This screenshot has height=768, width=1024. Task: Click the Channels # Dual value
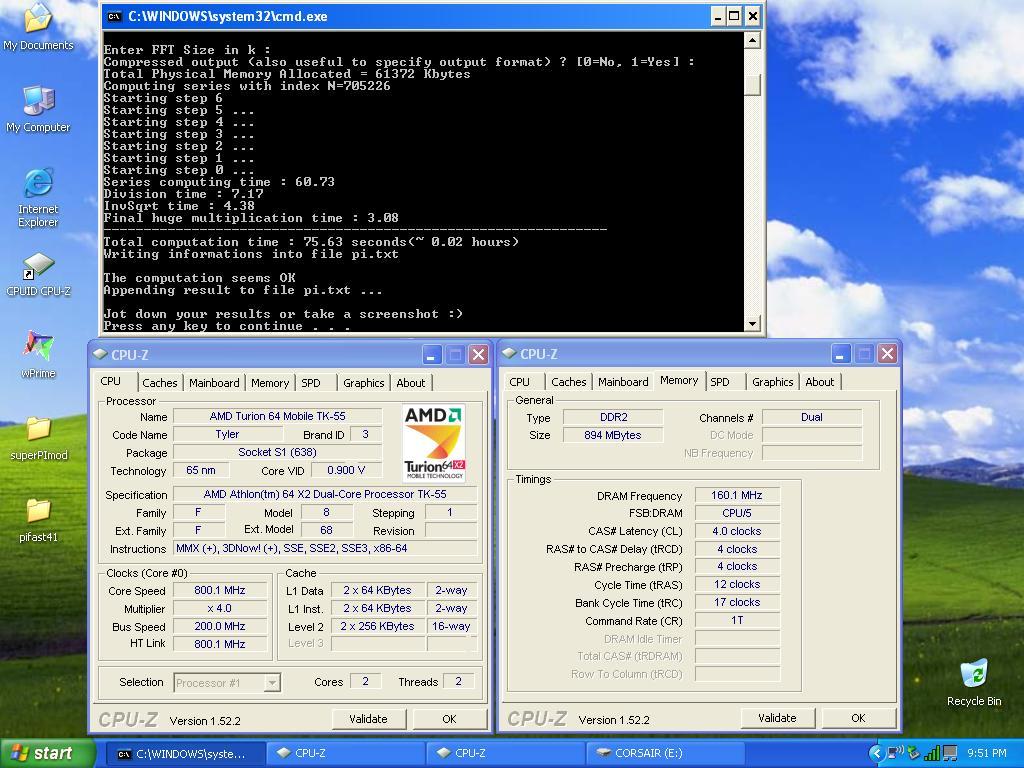tap(812, 417)
